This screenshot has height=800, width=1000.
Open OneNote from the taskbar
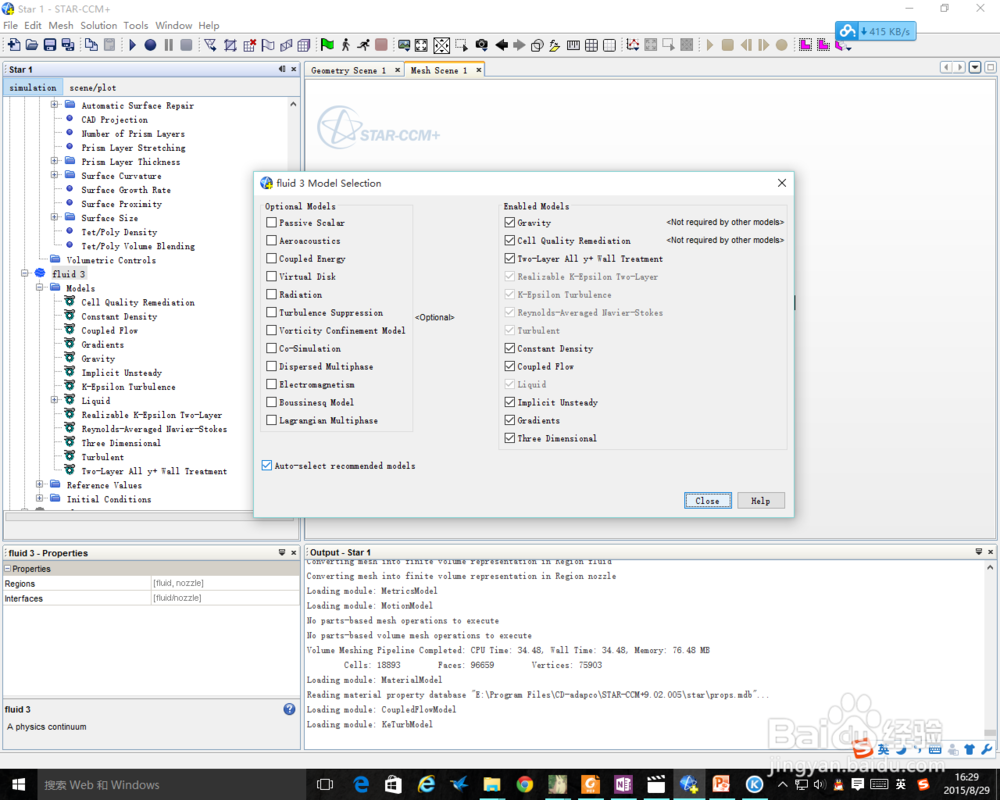coord(623,784)
